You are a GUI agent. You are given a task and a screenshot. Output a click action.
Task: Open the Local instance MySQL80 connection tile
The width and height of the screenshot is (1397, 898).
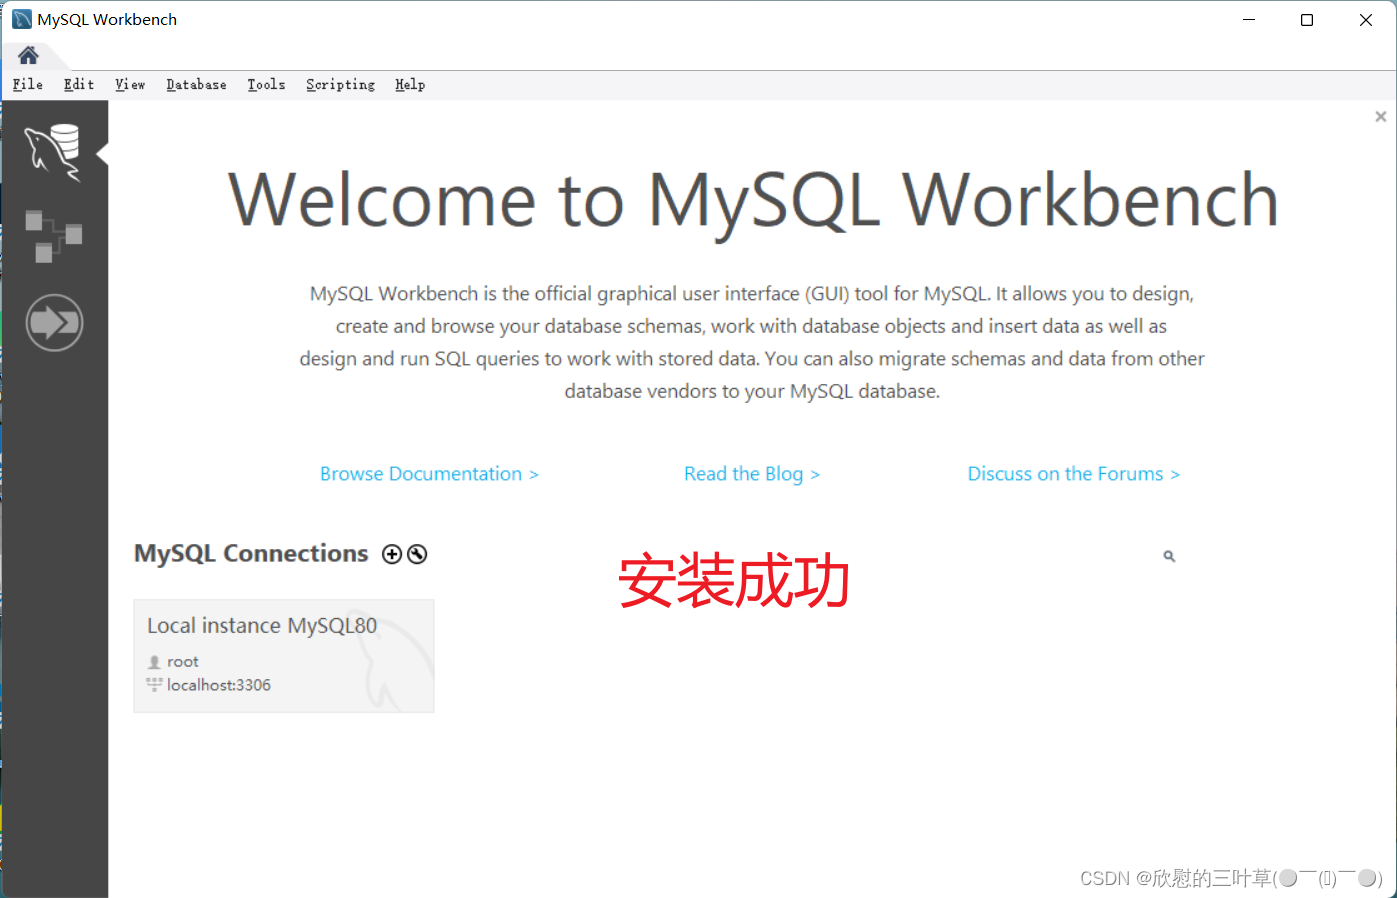(x=284, y=656)
